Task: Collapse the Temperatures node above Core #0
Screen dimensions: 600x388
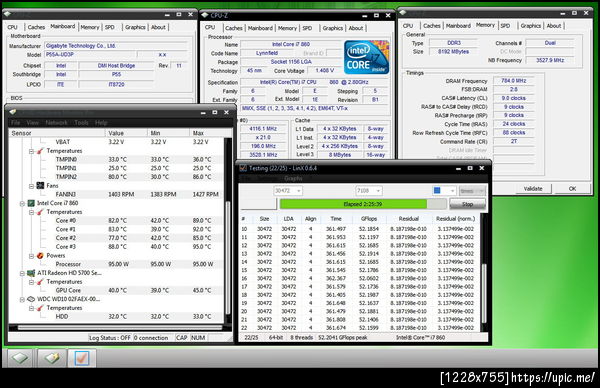Action: (x=31, y=212)
